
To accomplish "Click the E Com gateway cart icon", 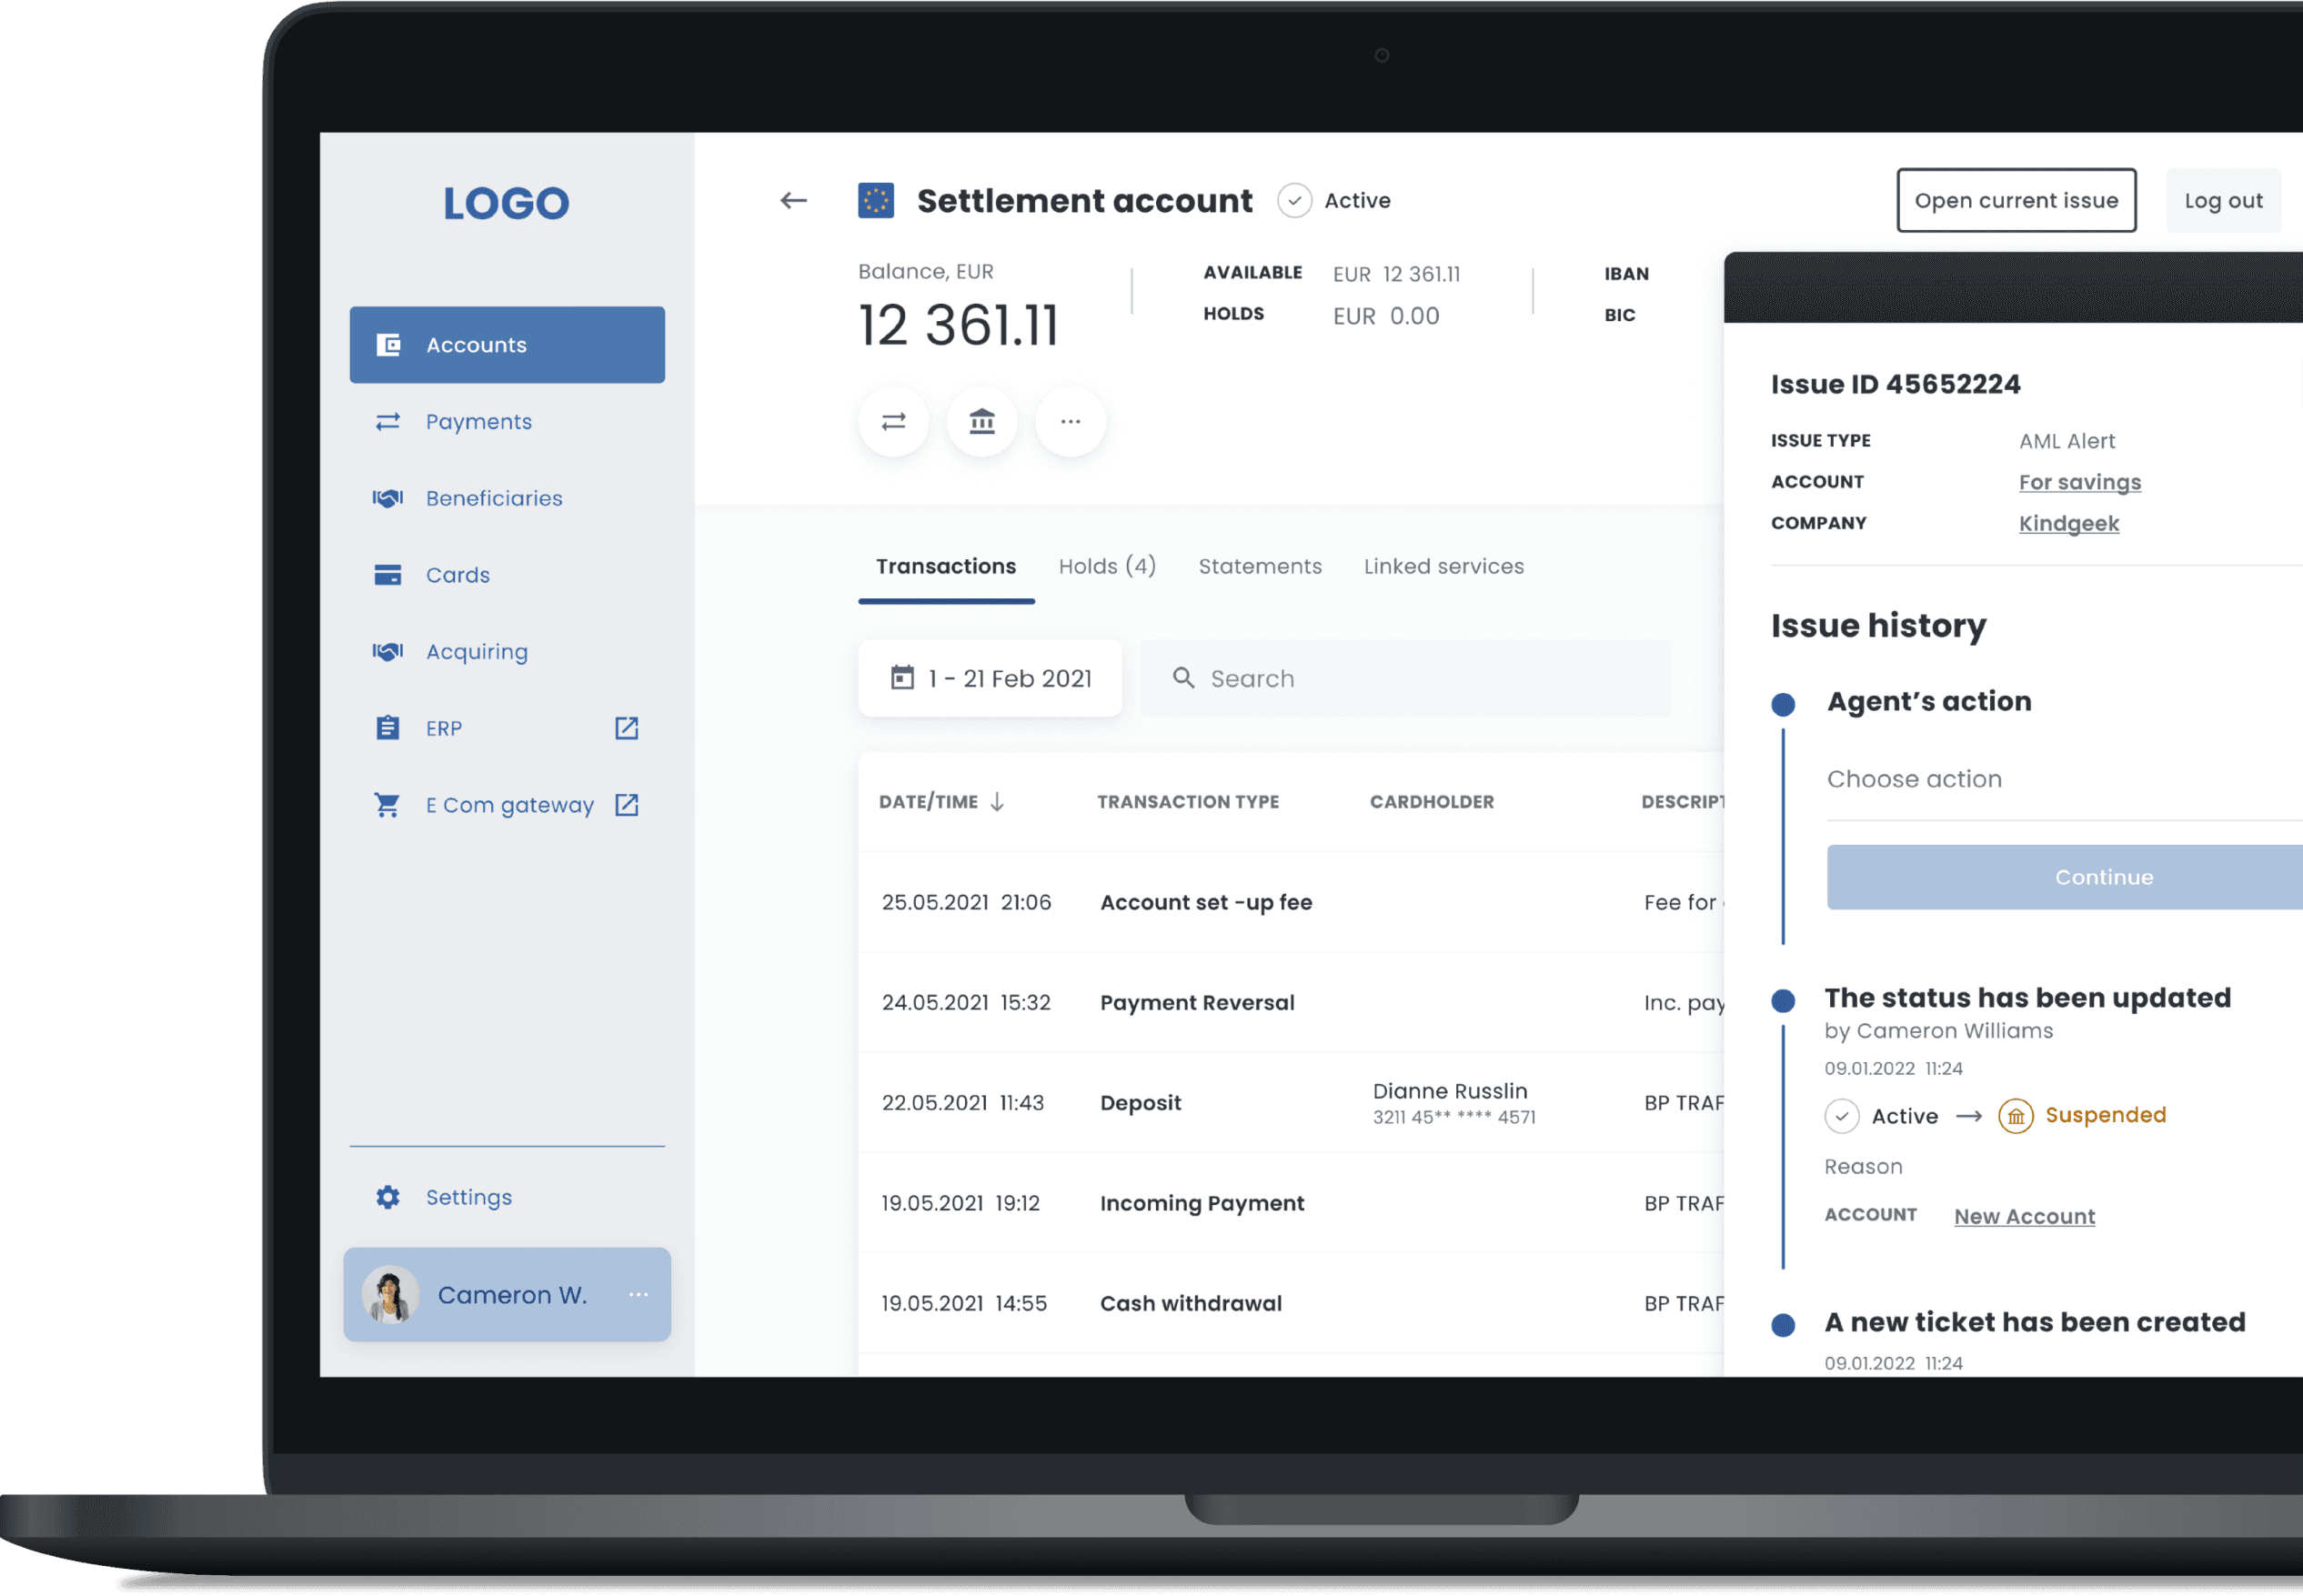I will coord(388,805).
